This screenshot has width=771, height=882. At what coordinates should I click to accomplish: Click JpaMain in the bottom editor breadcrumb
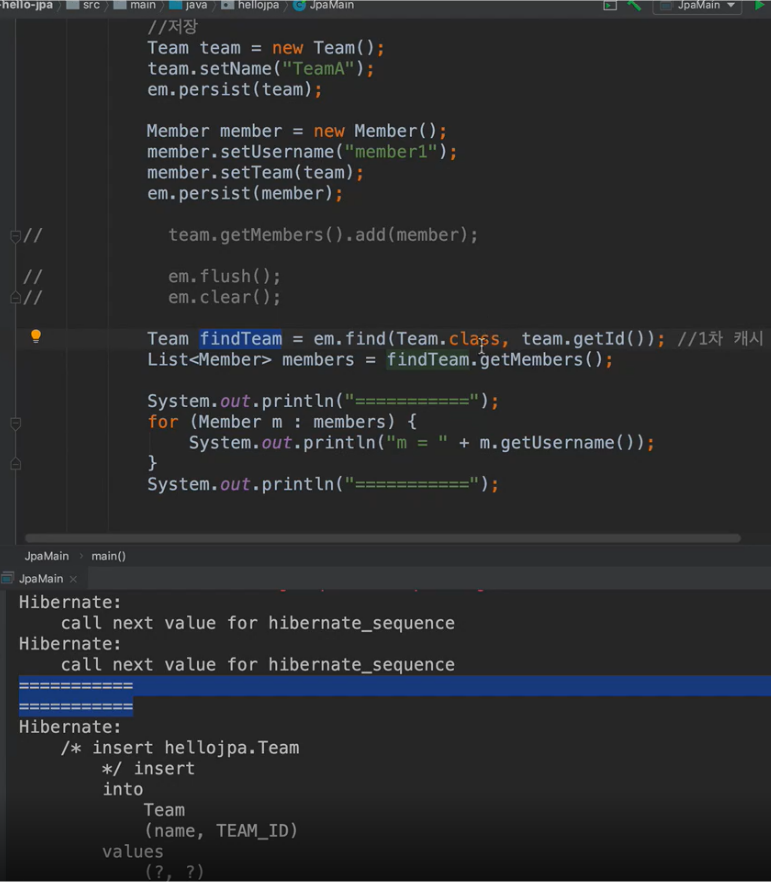(x=47, y=556)
